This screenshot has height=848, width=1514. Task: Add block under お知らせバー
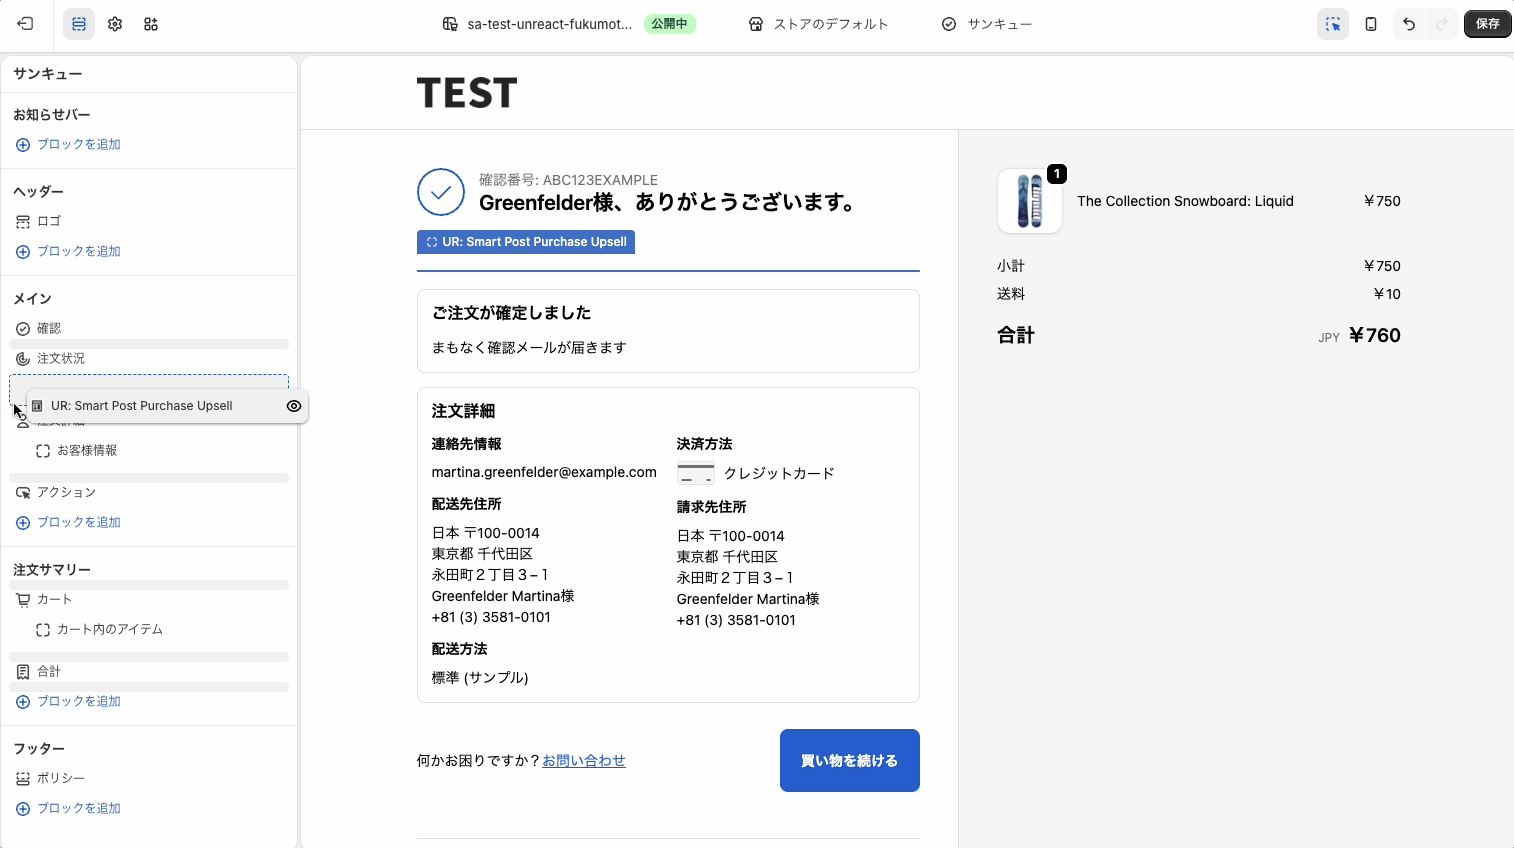click(x=68, y=145)
